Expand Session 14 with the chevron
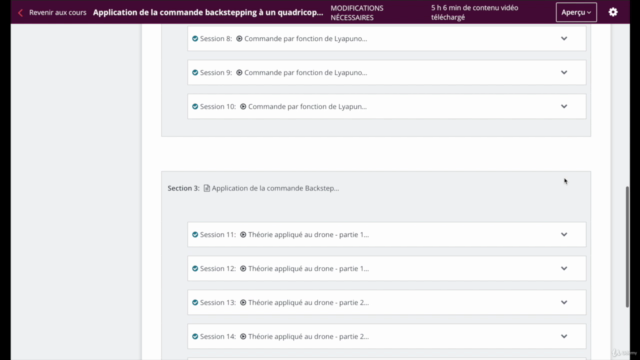640x360 pixels. [x=564, y=336]
